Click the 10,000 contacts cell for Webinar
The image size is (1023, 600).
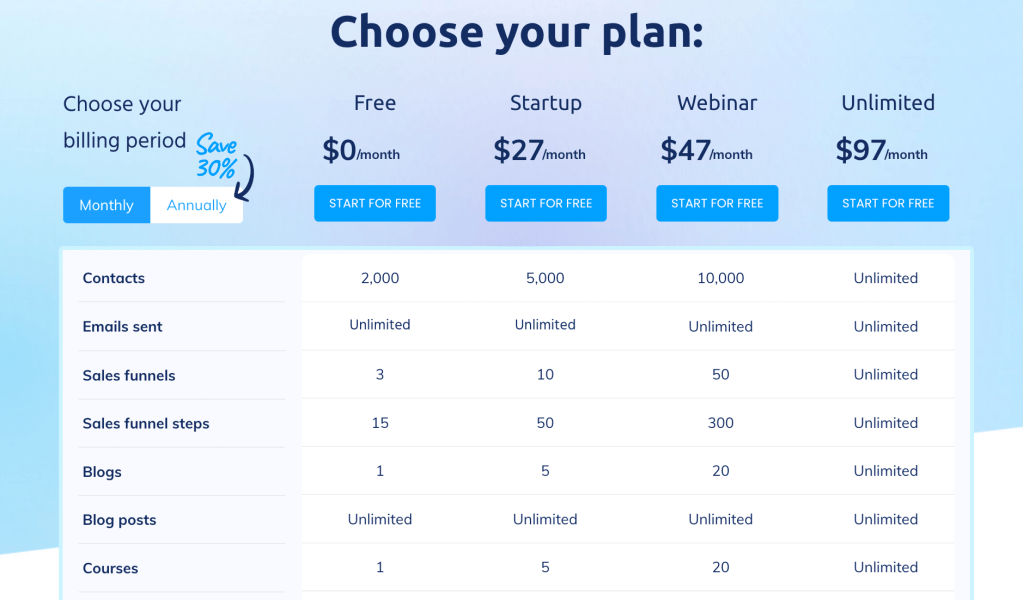pyautogui.click(x=721, y=278)
